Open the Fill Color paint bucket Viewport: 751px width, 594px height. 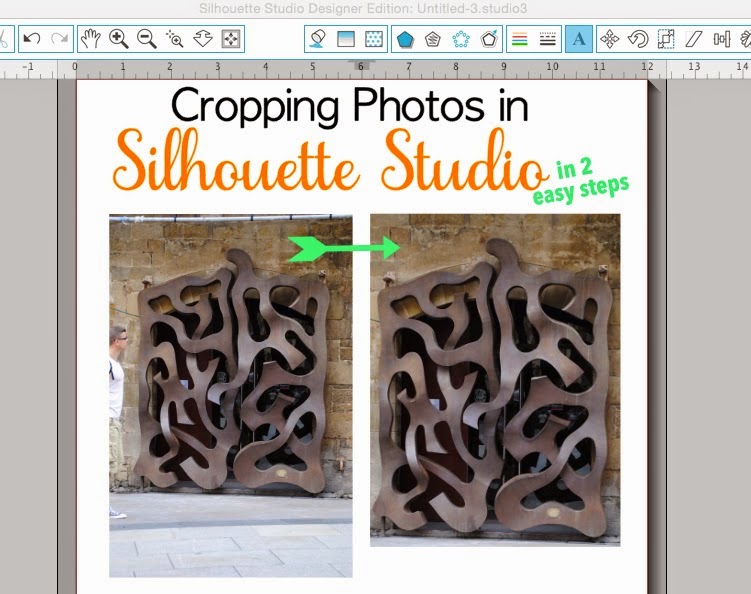[318, 38]
